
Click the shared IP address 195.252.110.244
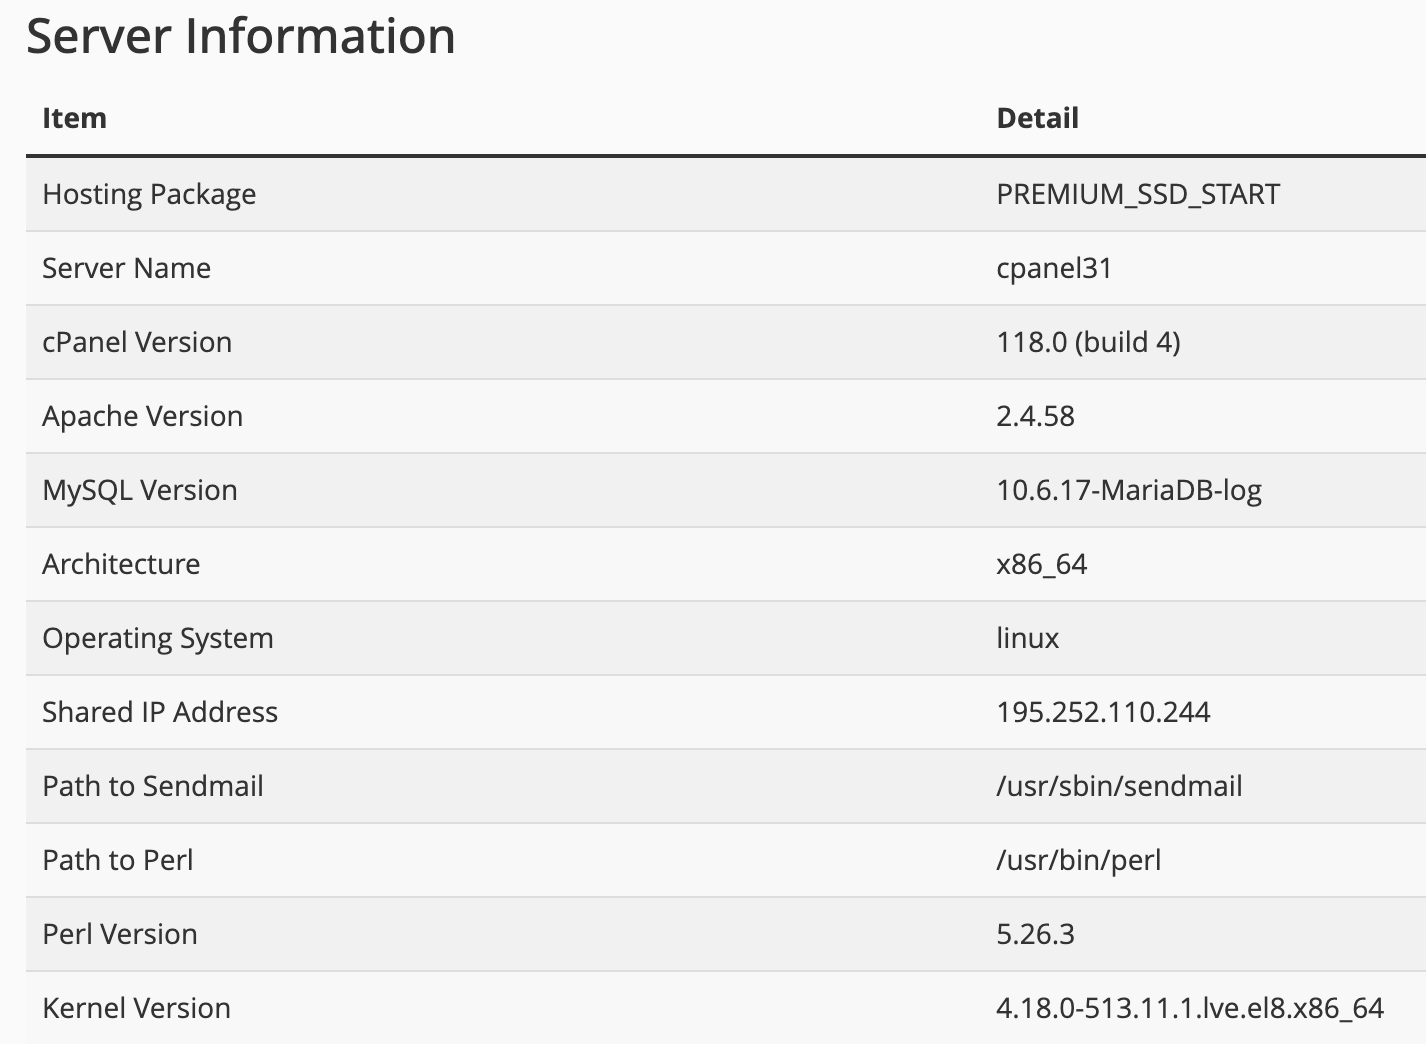1103,712
